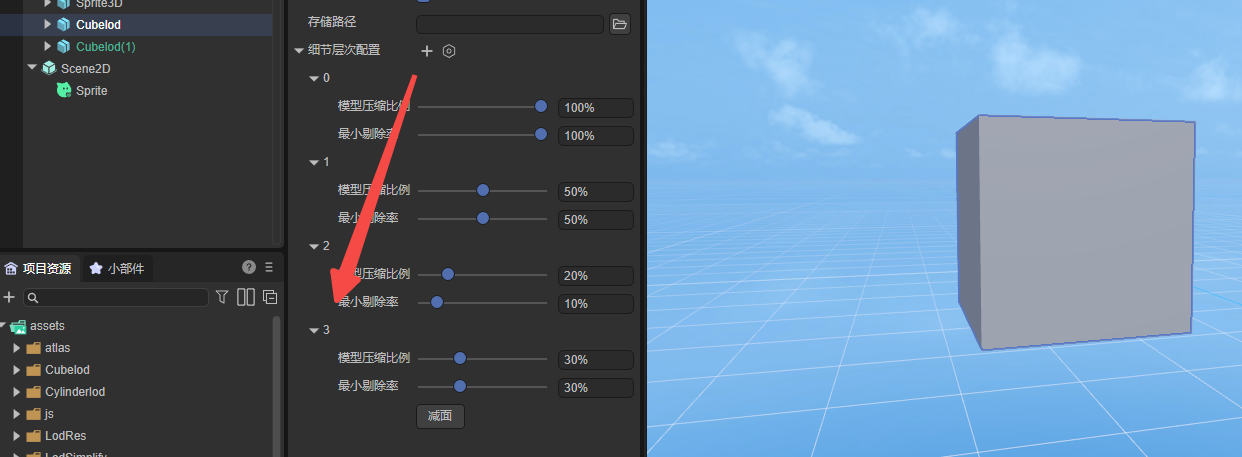This screenshot has height=457, width=1242.
Task: Click the help question mark icon
Action: (x=249, y=267)
